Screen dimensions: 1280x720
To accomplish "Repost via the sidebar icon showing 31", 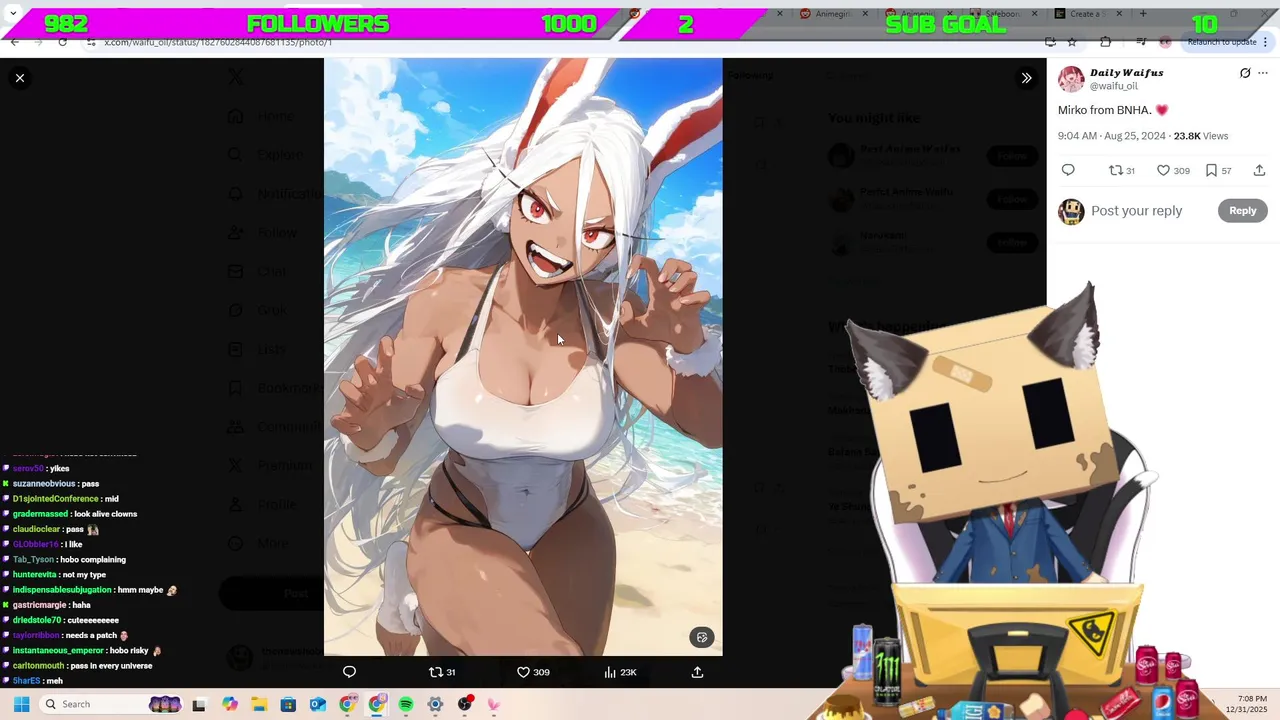I will (1122, 170).
